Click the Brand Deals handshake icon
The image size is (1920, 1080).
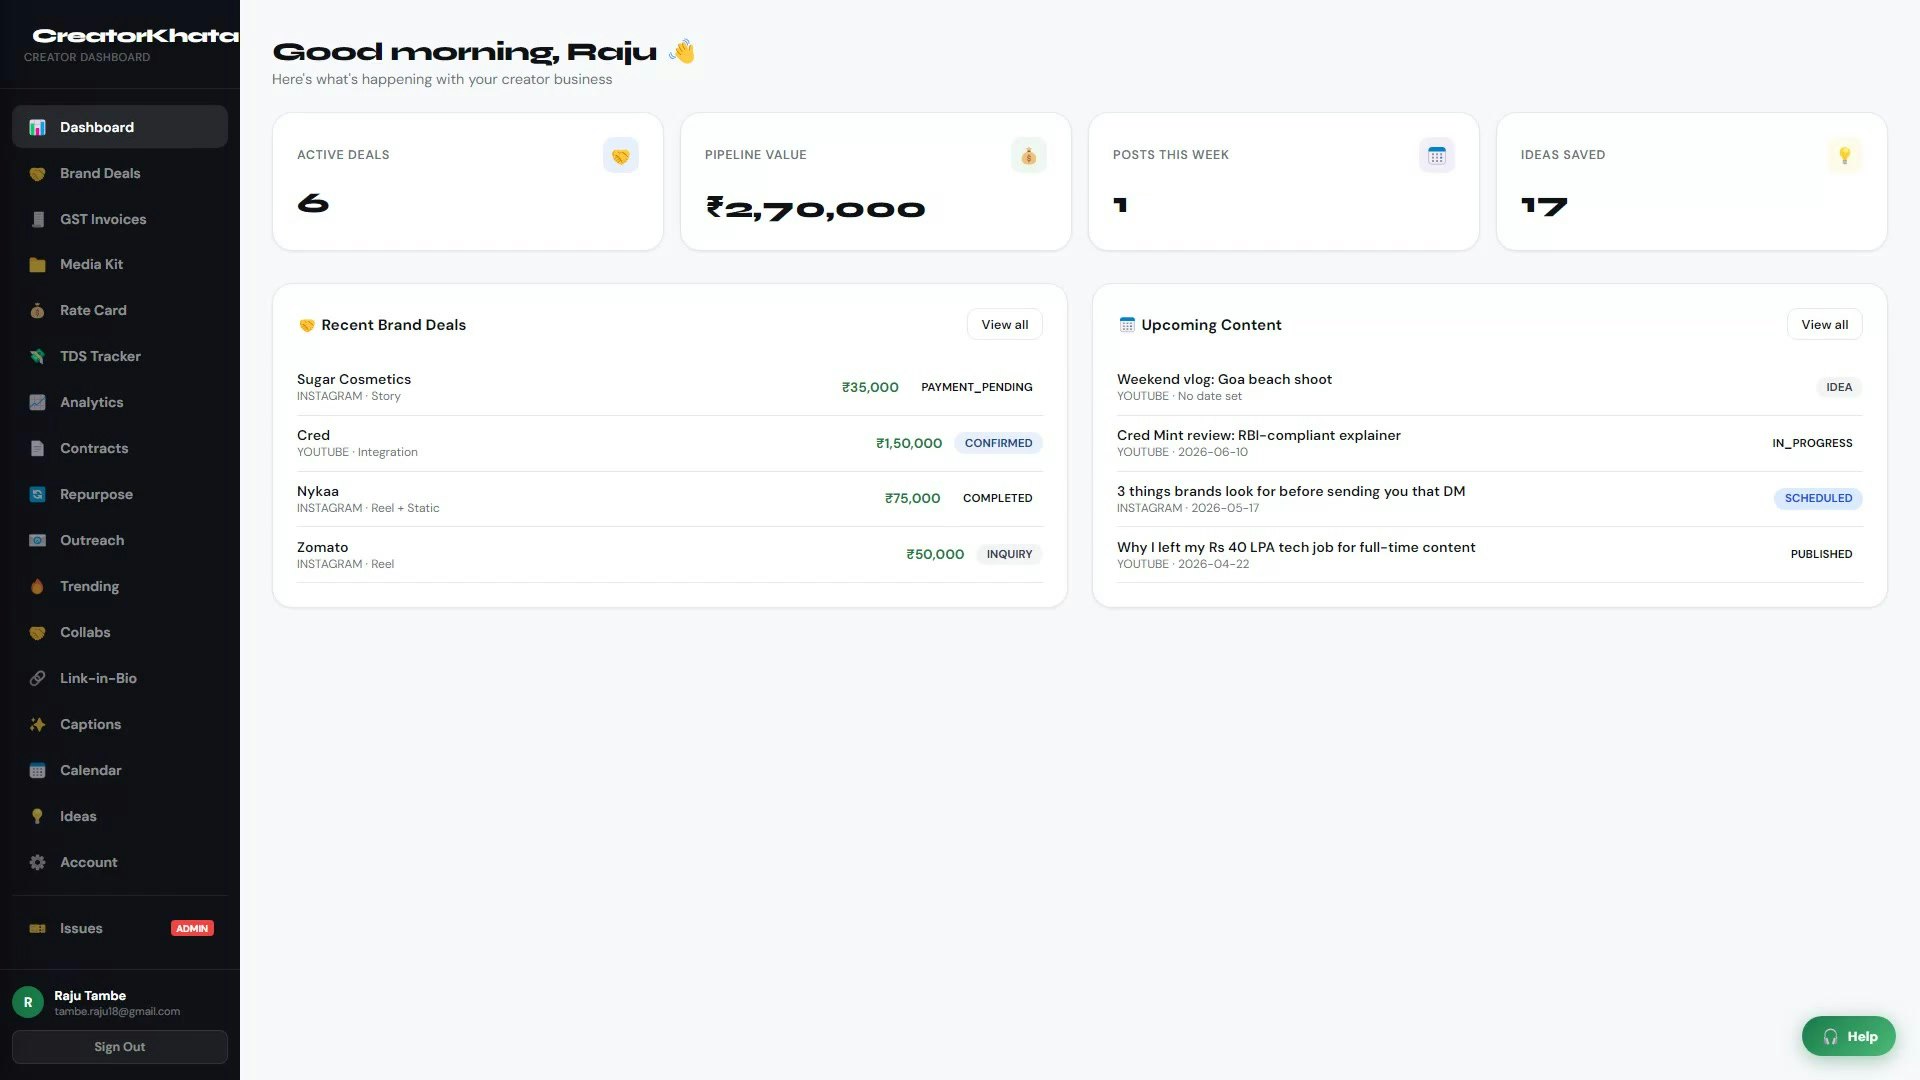[37, 173]
